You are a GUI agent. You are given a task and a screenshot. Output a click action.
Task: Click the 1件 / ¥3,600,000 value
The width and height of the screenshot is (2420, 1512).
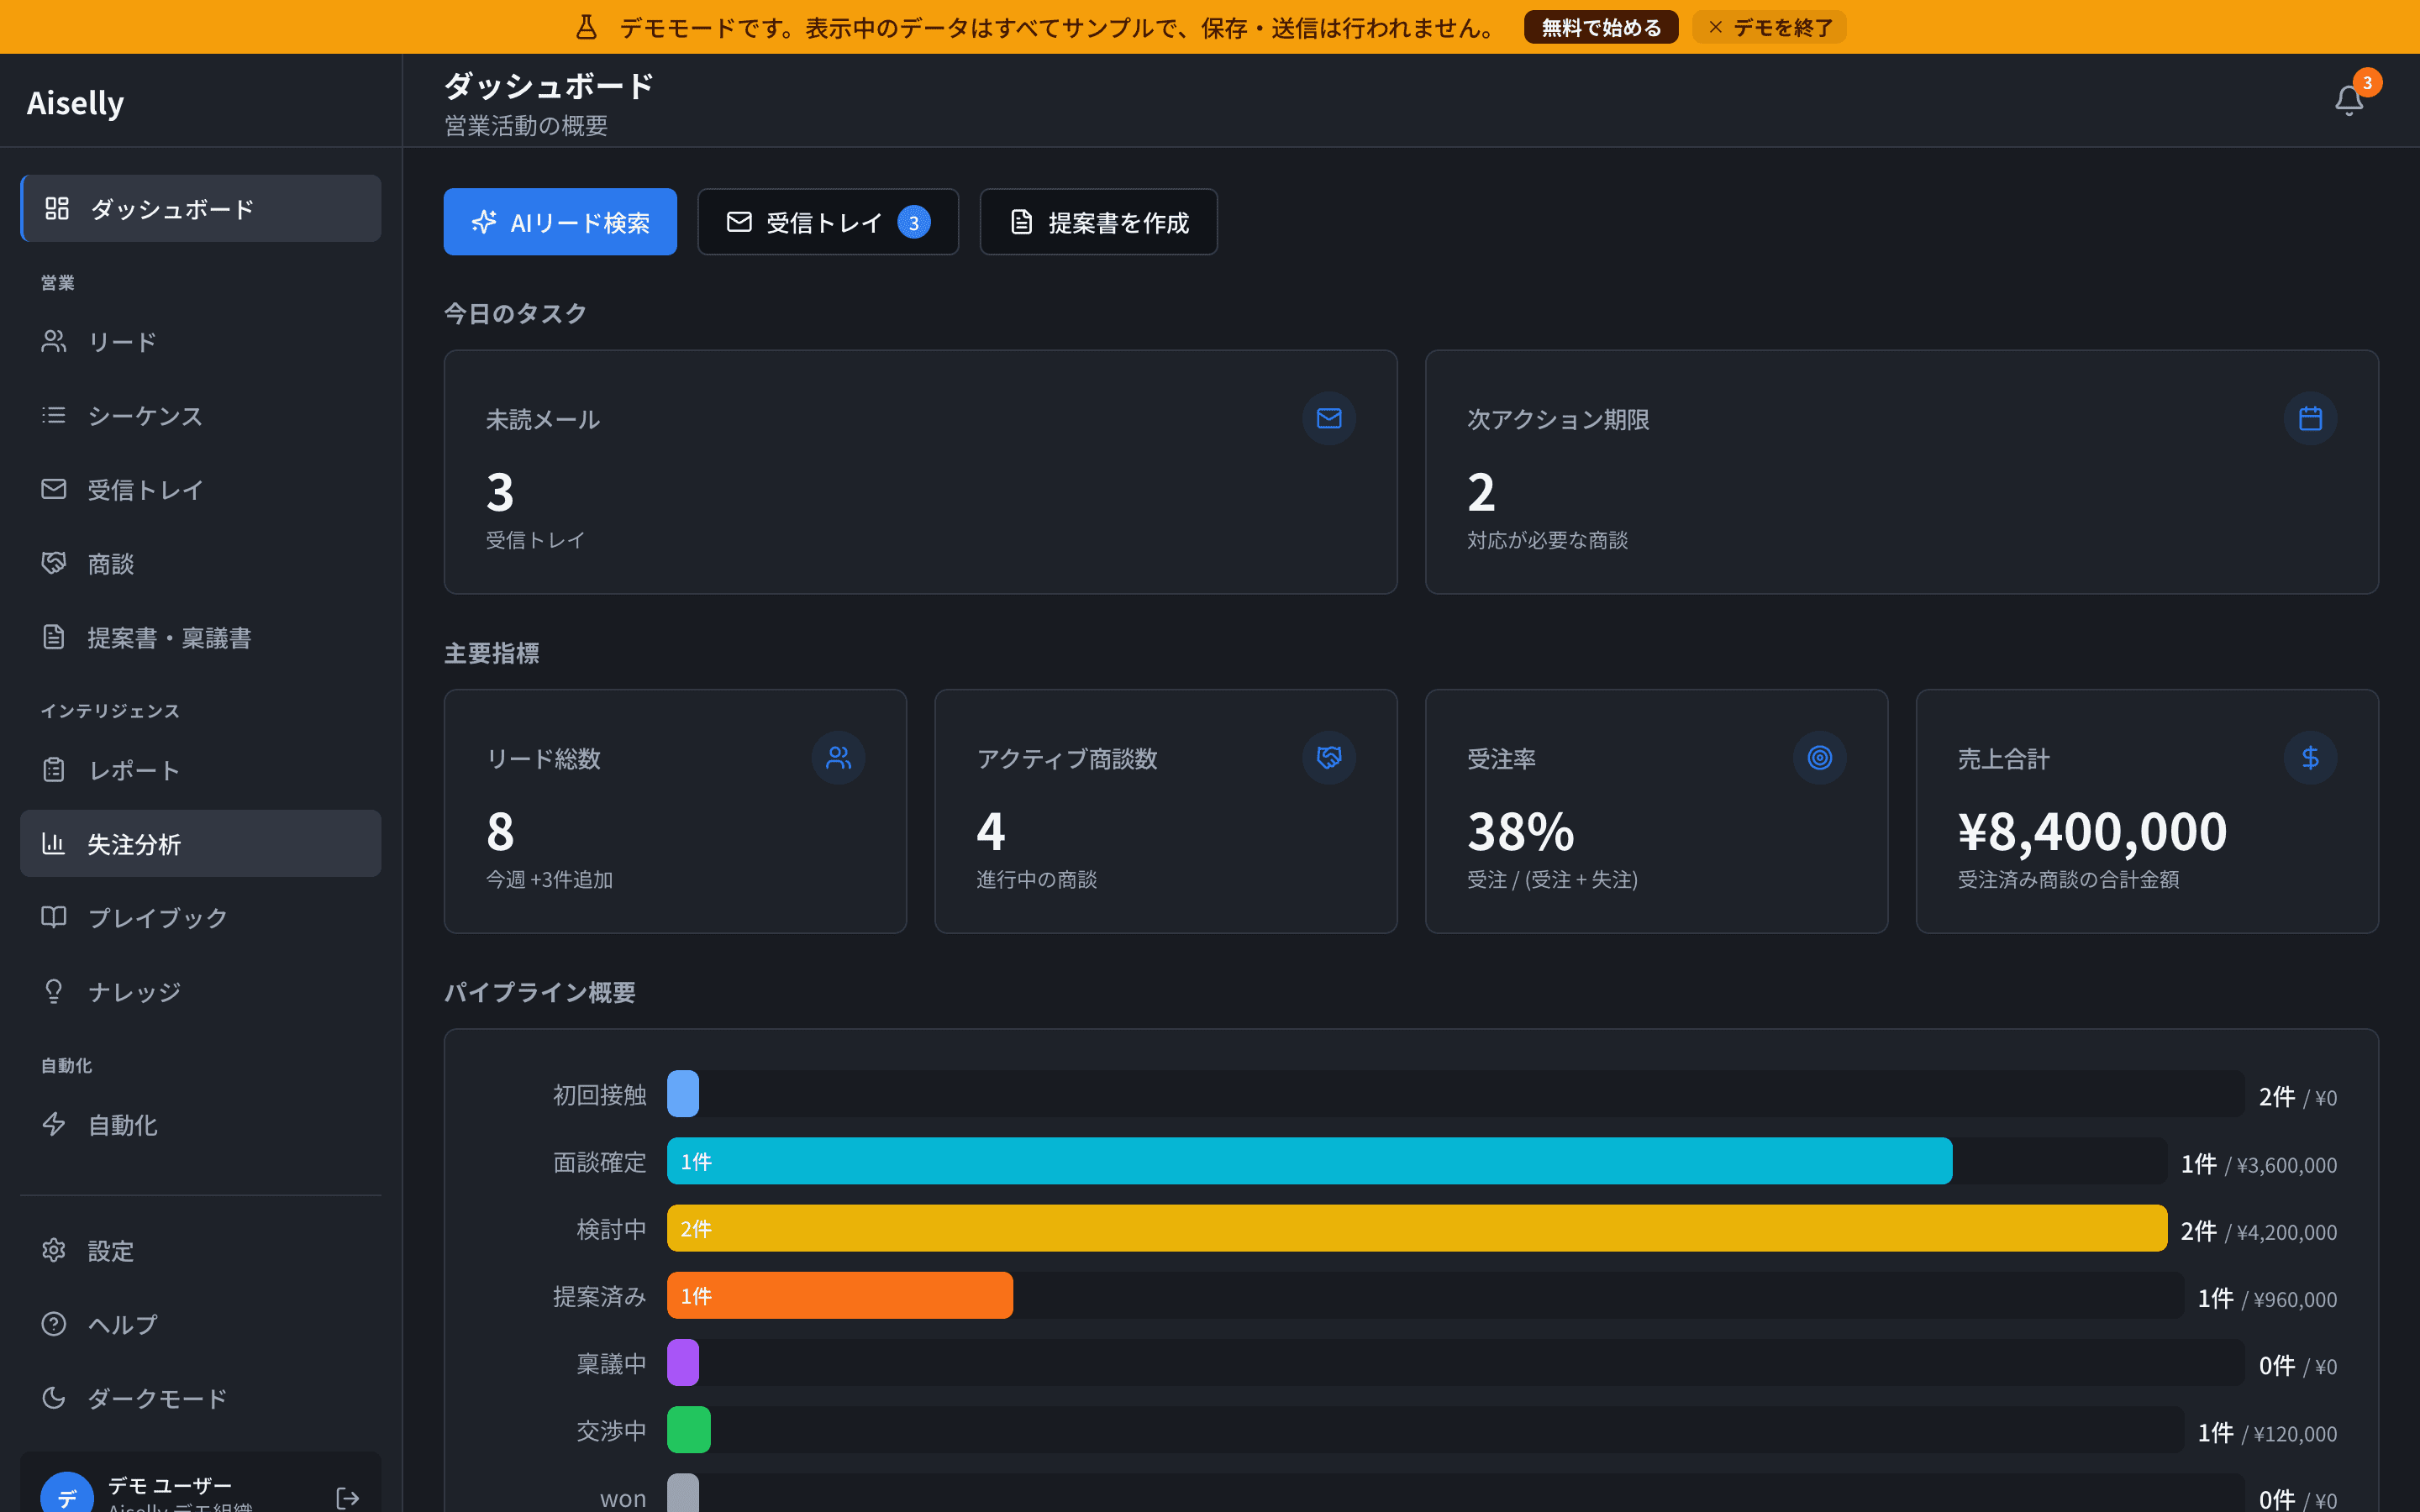click(x=2259, y=1164)
